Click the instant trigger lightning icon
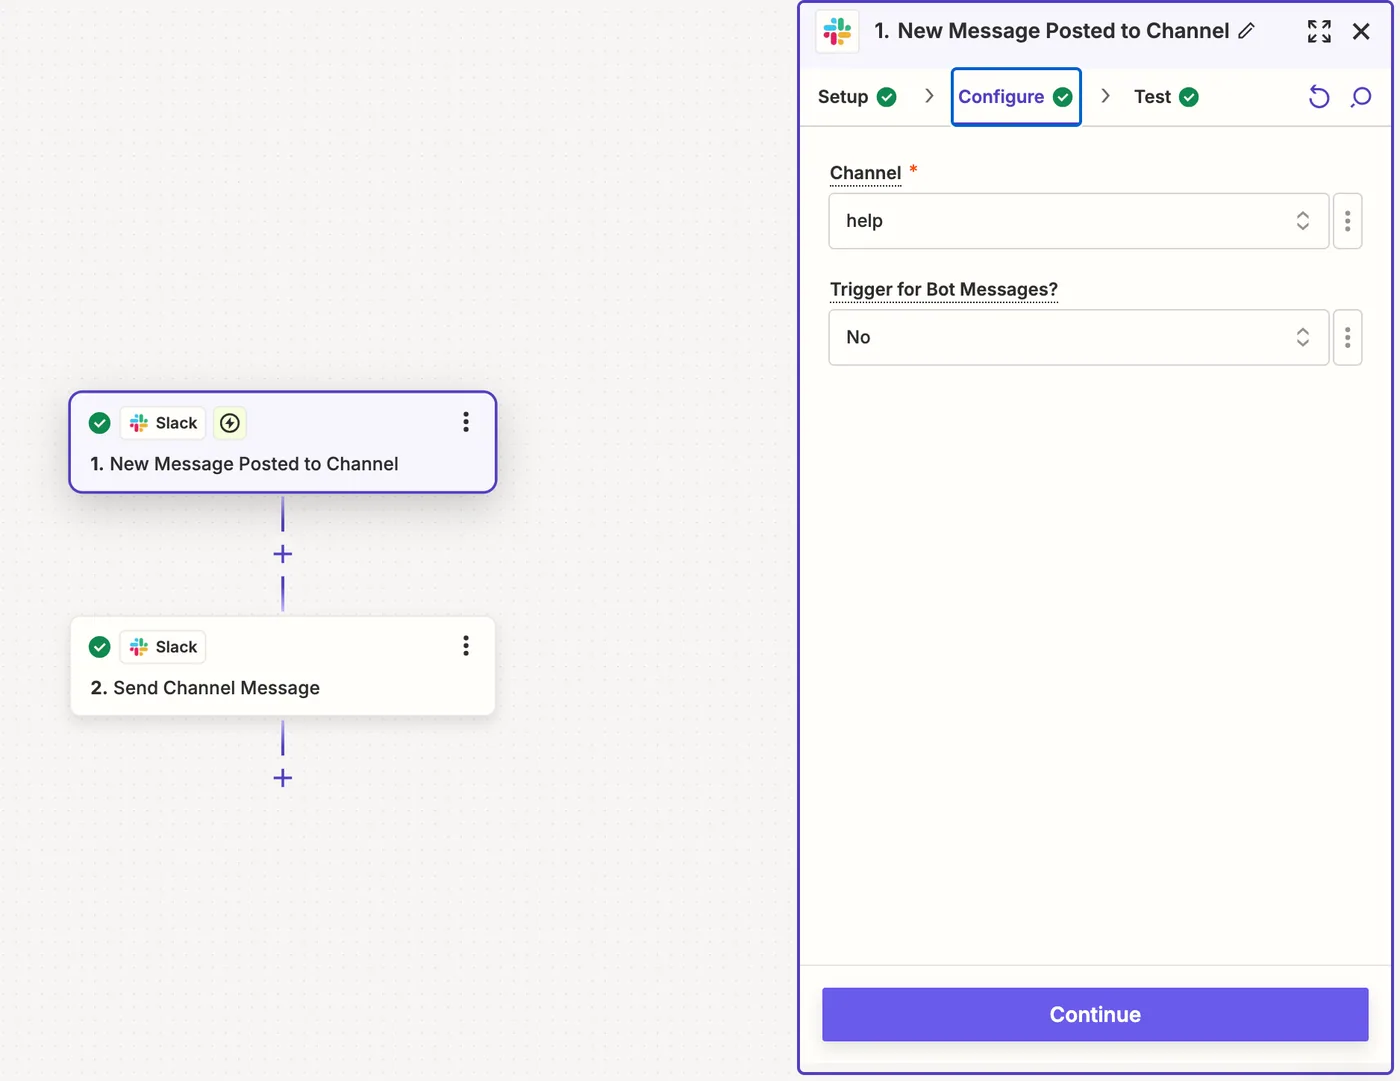1400x1081 pixels. click(x=230, y=423)
